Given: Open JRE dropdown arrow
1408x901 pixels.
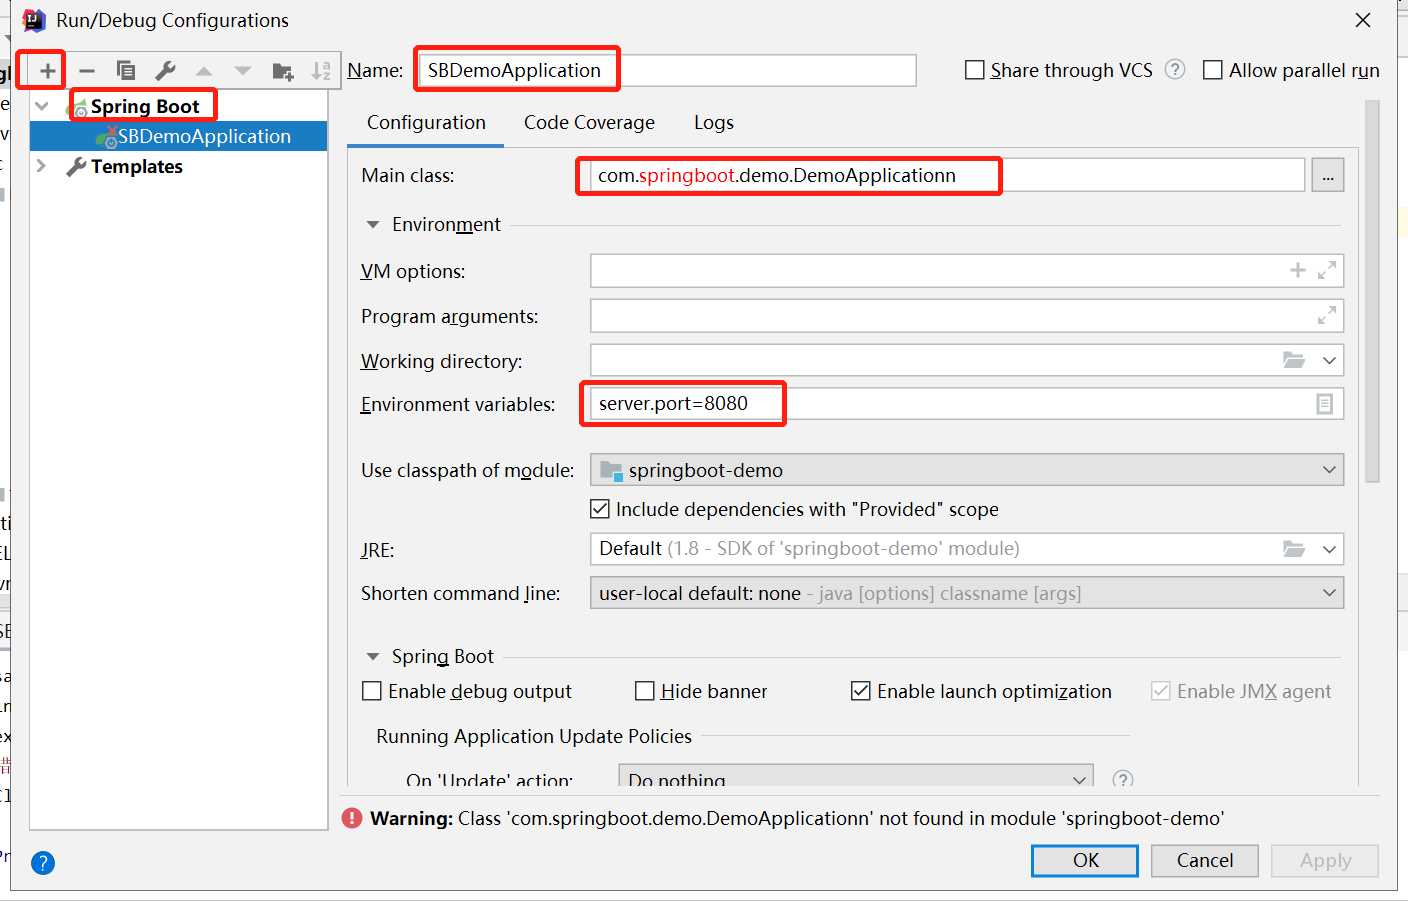Looking at the screenshot, I should pyautogui.click(x=1329, y=549).
